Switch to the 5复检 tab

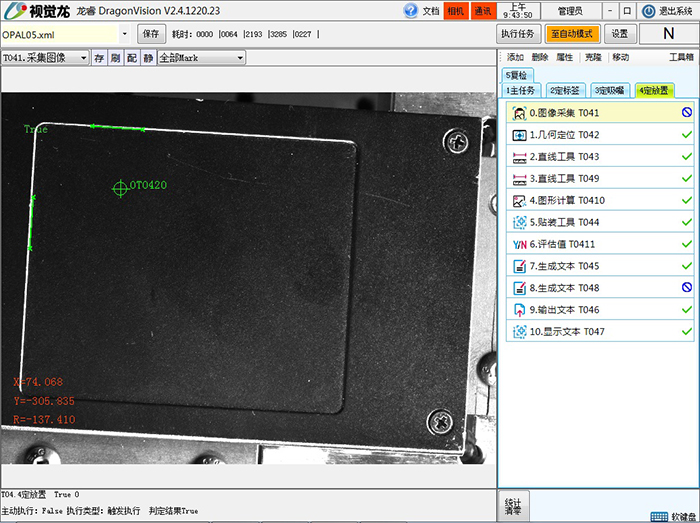point(518,76)
